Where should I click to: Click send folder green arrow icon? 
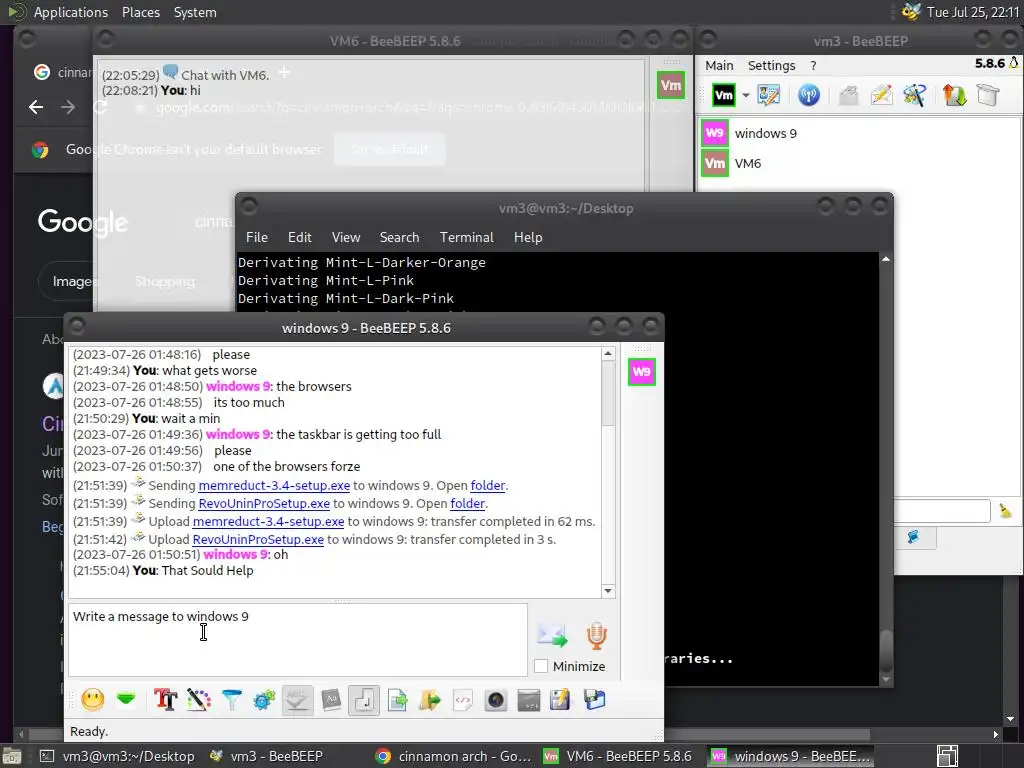tap(430, 700)
